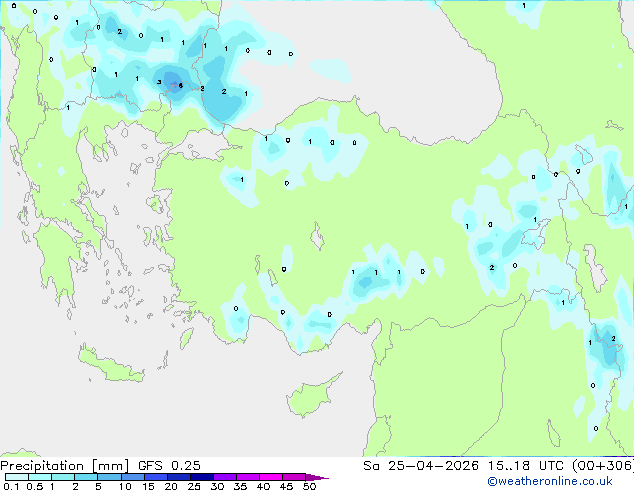Click the legend swatch between 0.1 and 0.5
The height and width of the screenshot is (490, 634).
(17, 477)
